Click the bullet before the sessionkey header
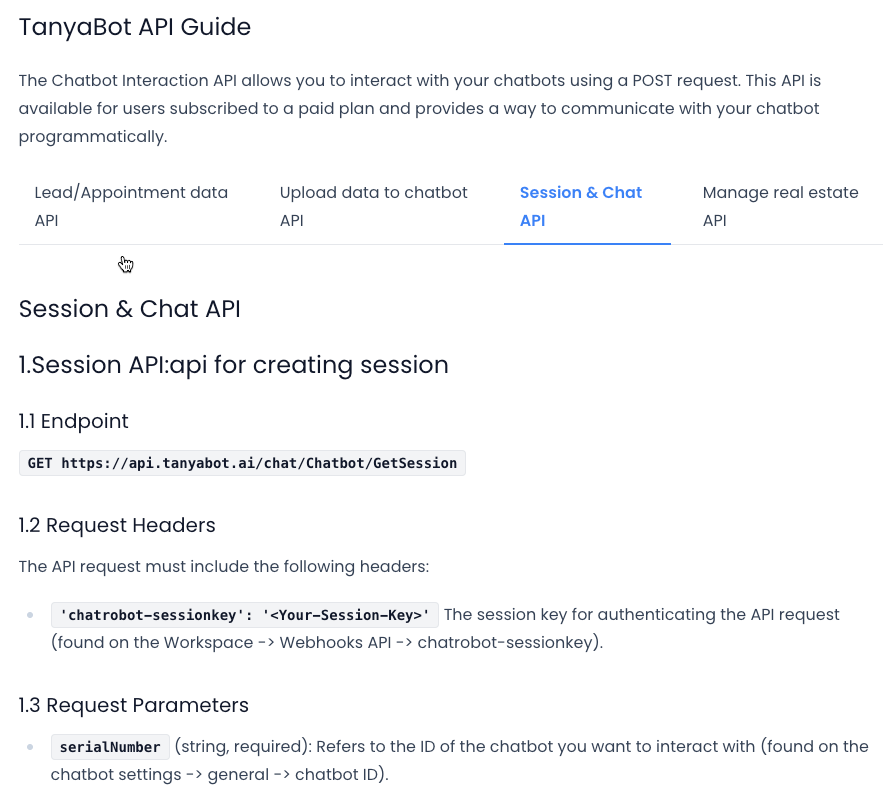 click(31, 615)
